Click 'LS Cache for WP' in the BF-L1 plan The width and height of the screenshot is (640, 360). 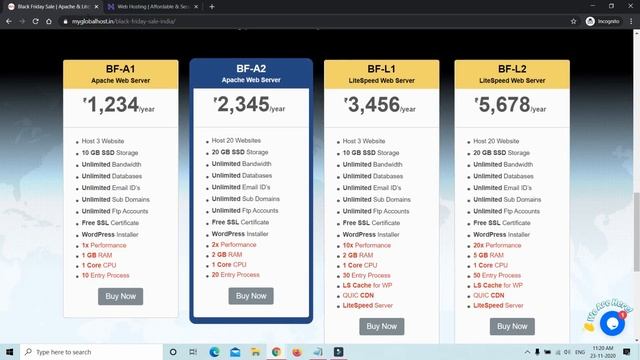point(367,285)
